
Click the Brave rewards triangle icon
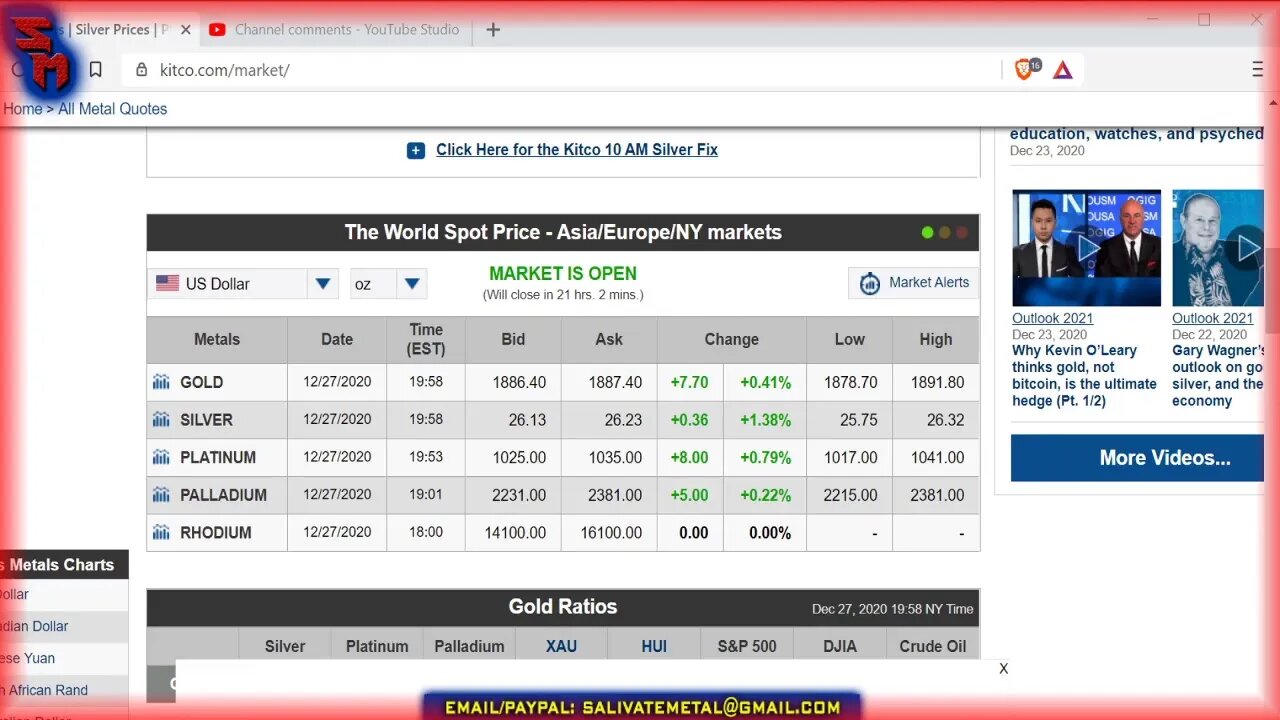(x=1063, y=70)
